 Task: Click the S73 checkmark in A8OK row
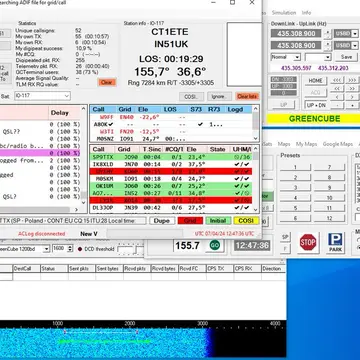pos(200,124)
